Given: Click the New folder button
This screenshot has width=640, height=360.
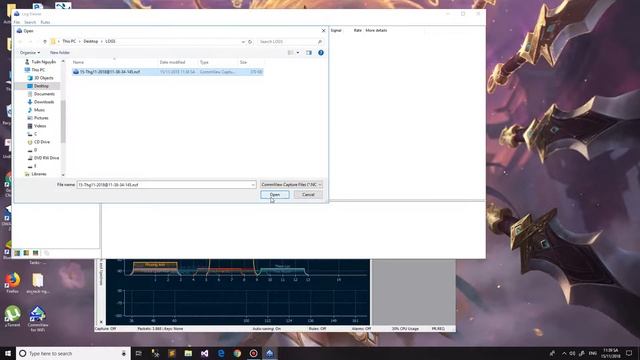Looking at the screenshot, I should point(60,53).
